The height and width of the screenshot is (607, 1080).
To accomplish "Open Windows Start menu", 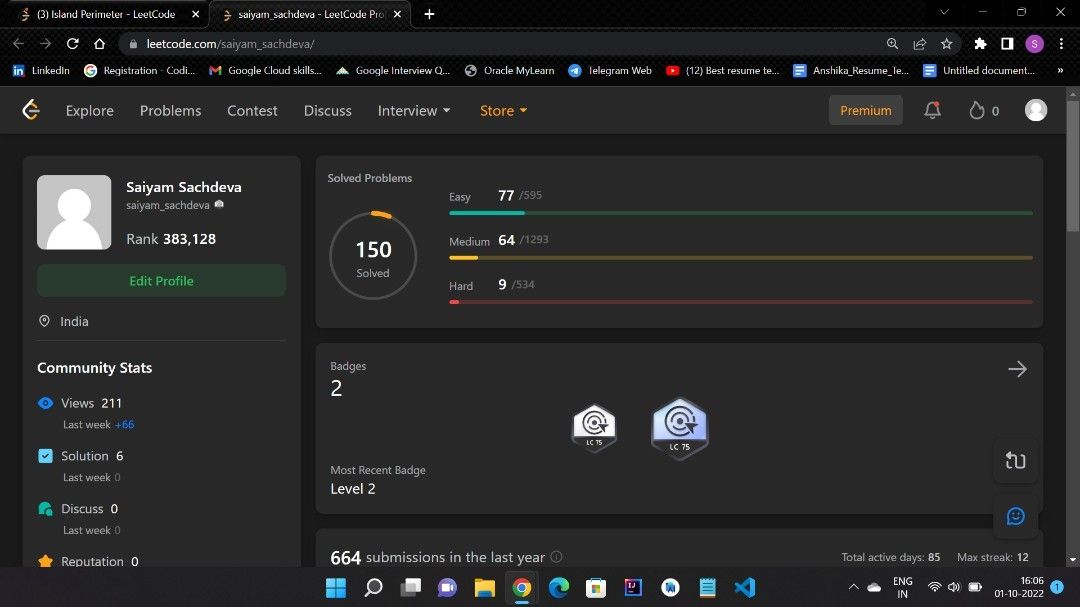I will pyautogui.click(x=335, y=587).
